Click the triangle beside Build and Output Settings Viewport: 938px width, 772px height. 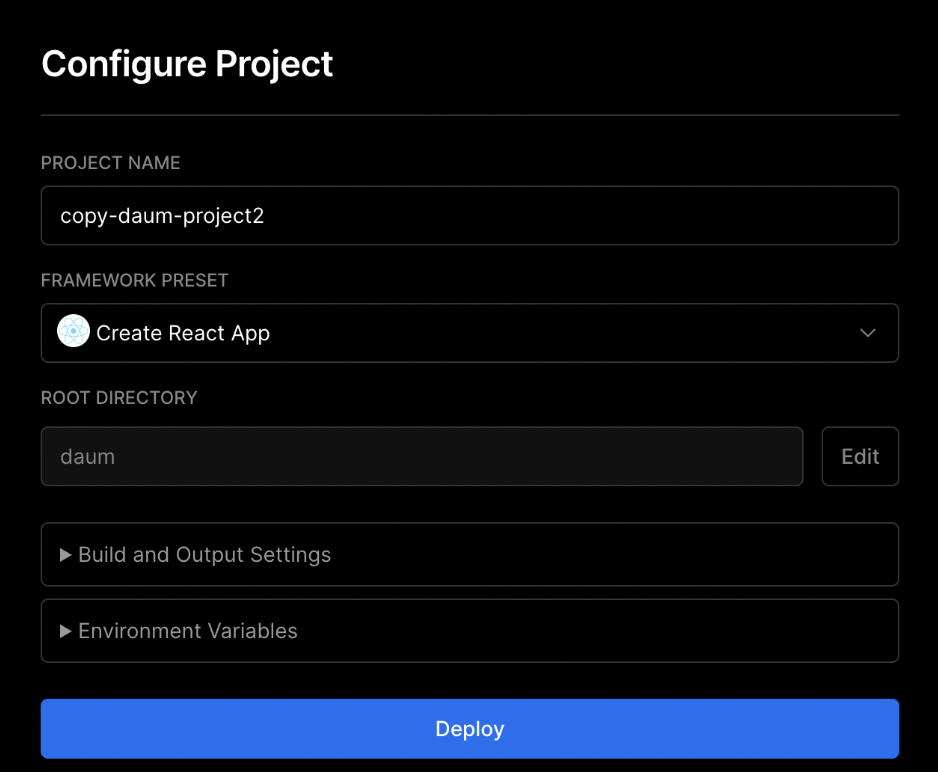tap(65, 555)
